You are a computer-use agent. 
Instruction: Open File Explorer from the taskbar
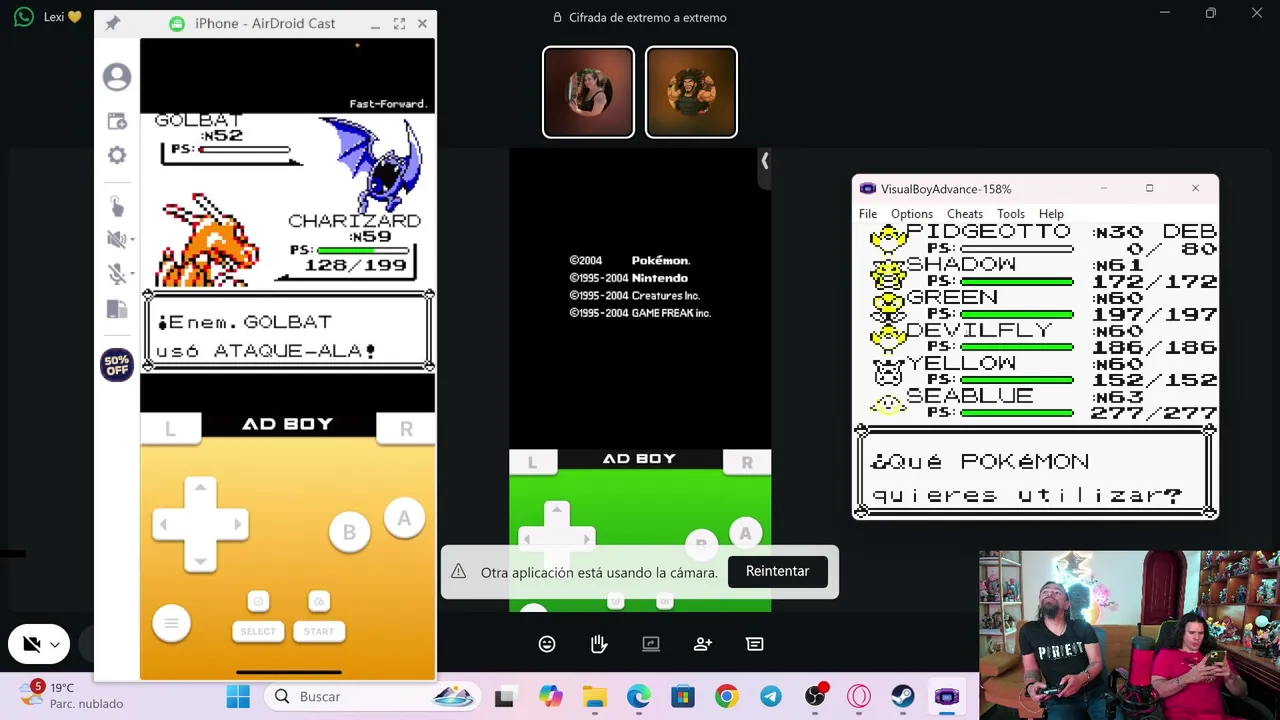pos(595,697)
